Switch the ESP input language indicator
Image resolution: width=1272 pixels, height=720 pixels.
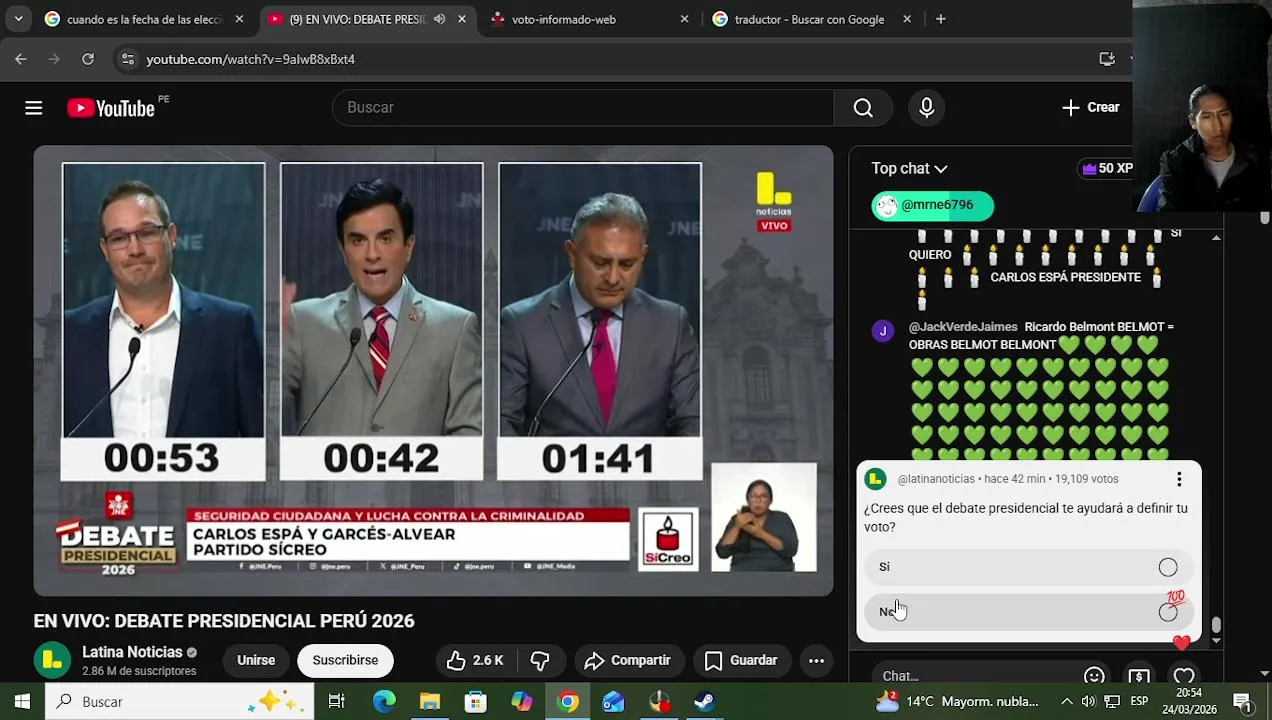click(x=1139, y=702)
